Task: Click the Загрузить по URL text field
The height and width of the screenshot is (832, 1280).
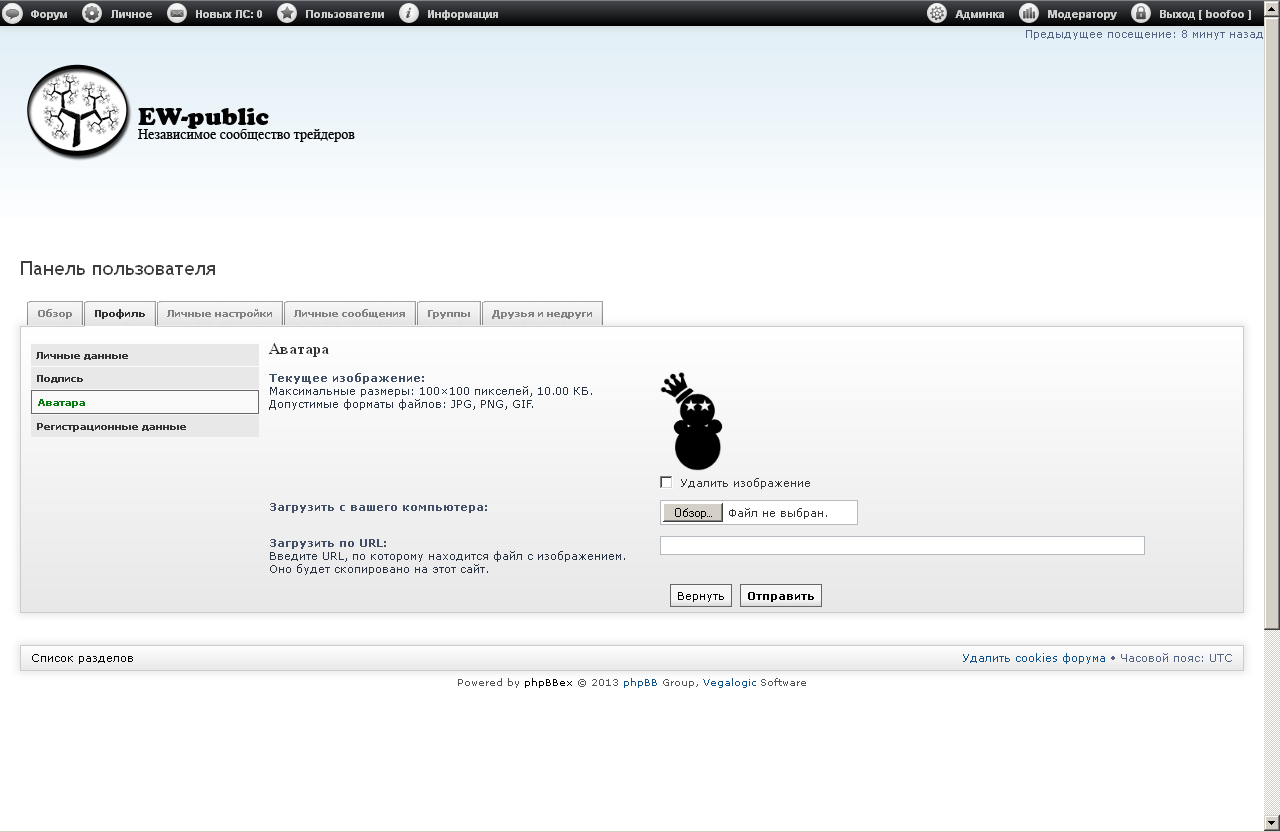Action: [901, 546]
